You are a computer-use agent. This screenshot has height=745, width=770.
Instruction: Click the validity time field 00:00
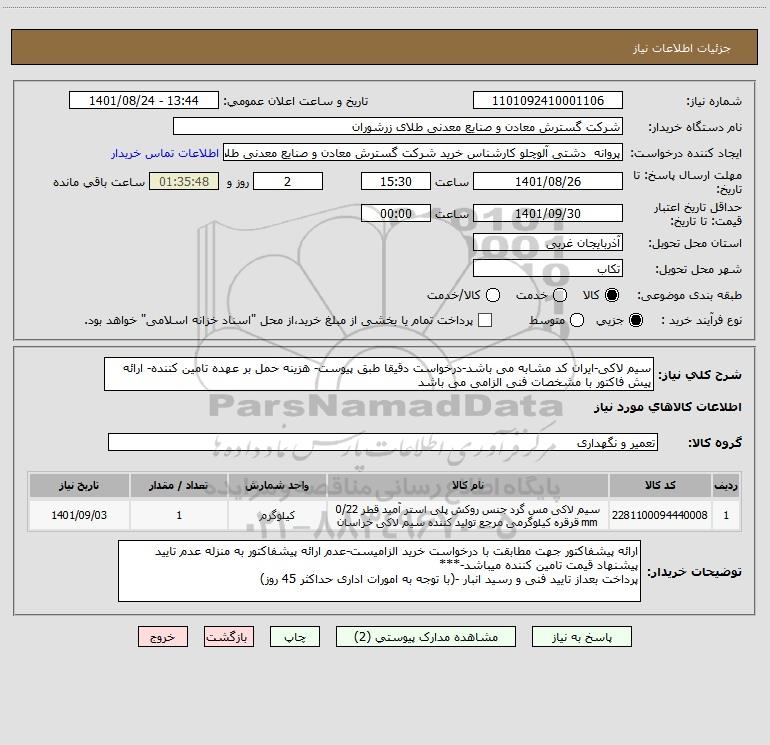[x=396, y=214]
